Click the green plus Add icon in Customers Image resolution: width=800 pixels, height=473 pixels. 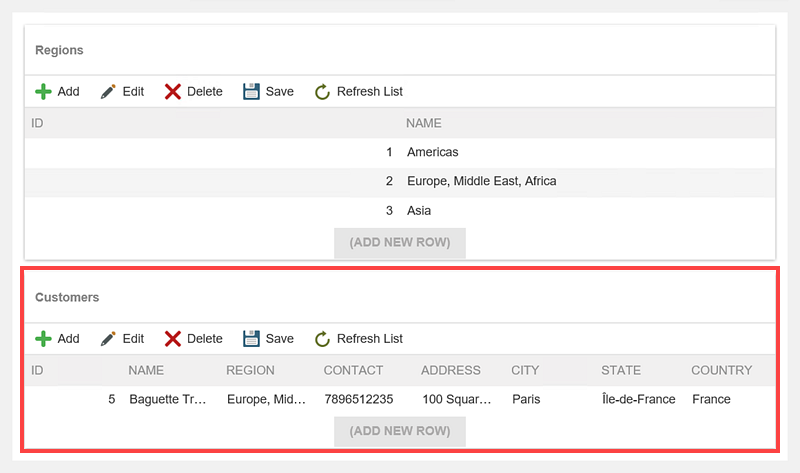click(x=43, y=339)
